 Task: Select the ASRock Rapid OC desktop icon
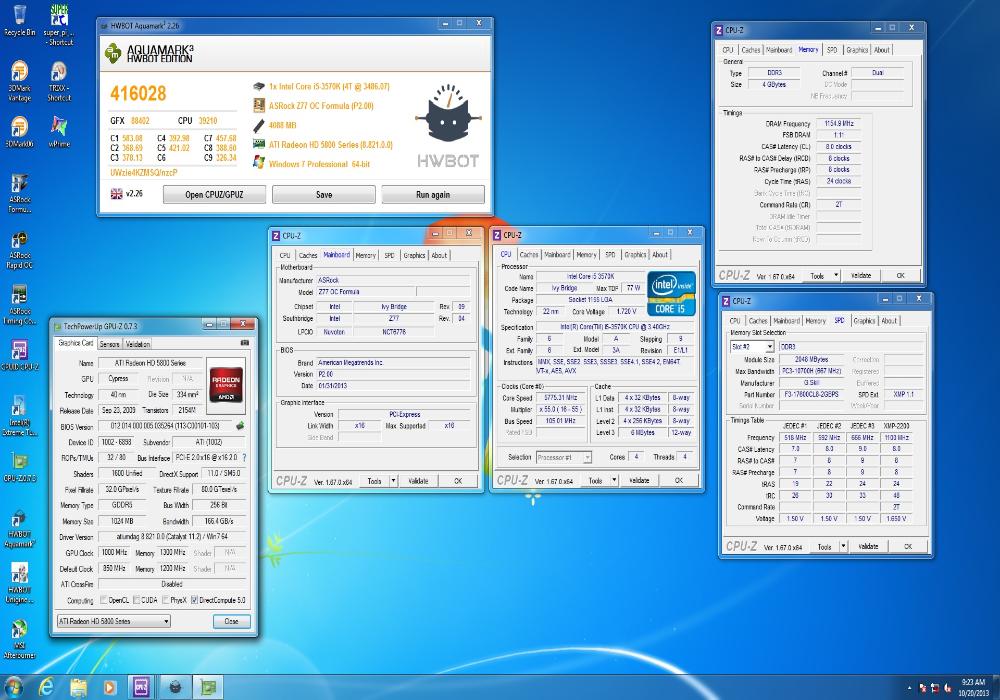[19, 250]
